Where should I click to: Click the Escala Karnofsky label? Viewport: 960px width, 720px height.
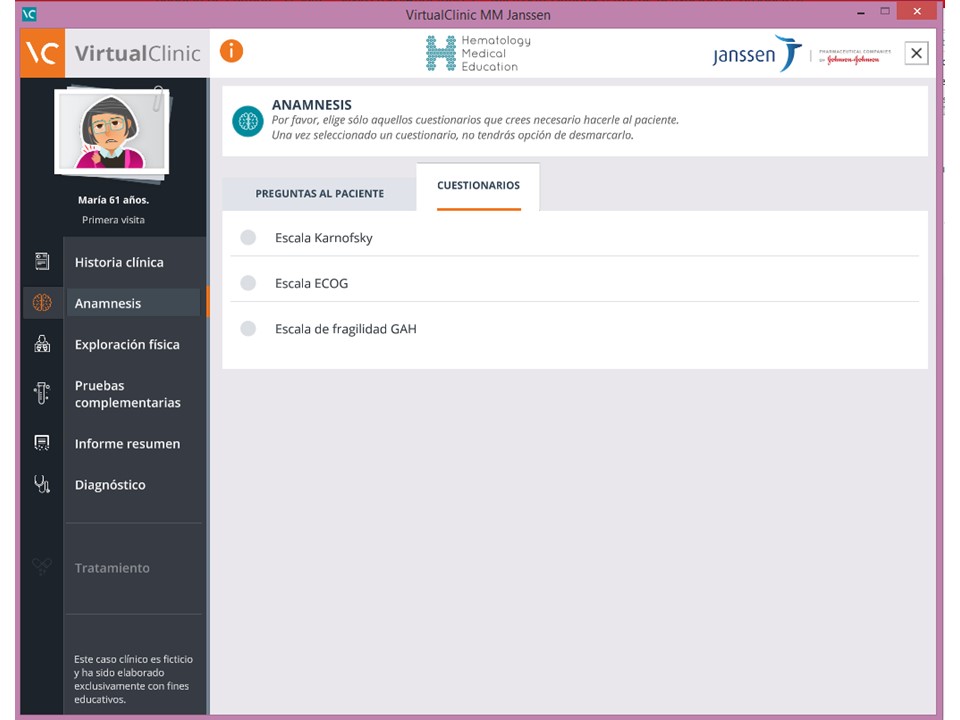[323, 238]
